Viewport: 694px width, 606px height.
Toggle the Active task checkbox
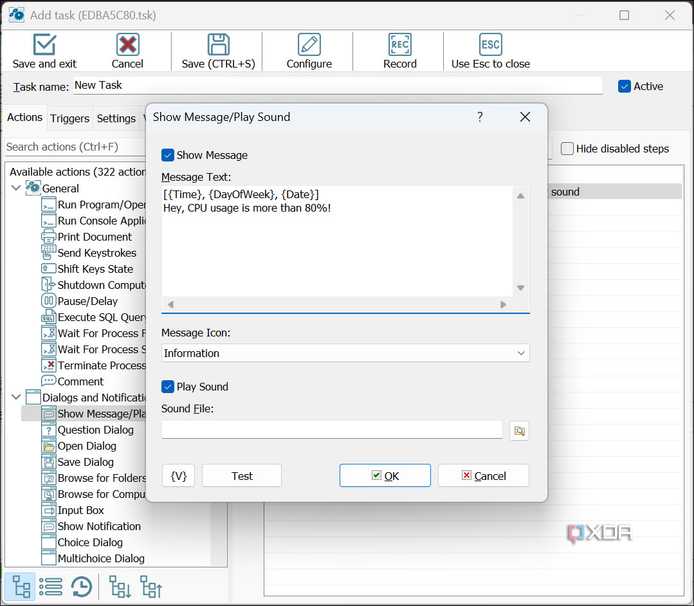[624, 86]
